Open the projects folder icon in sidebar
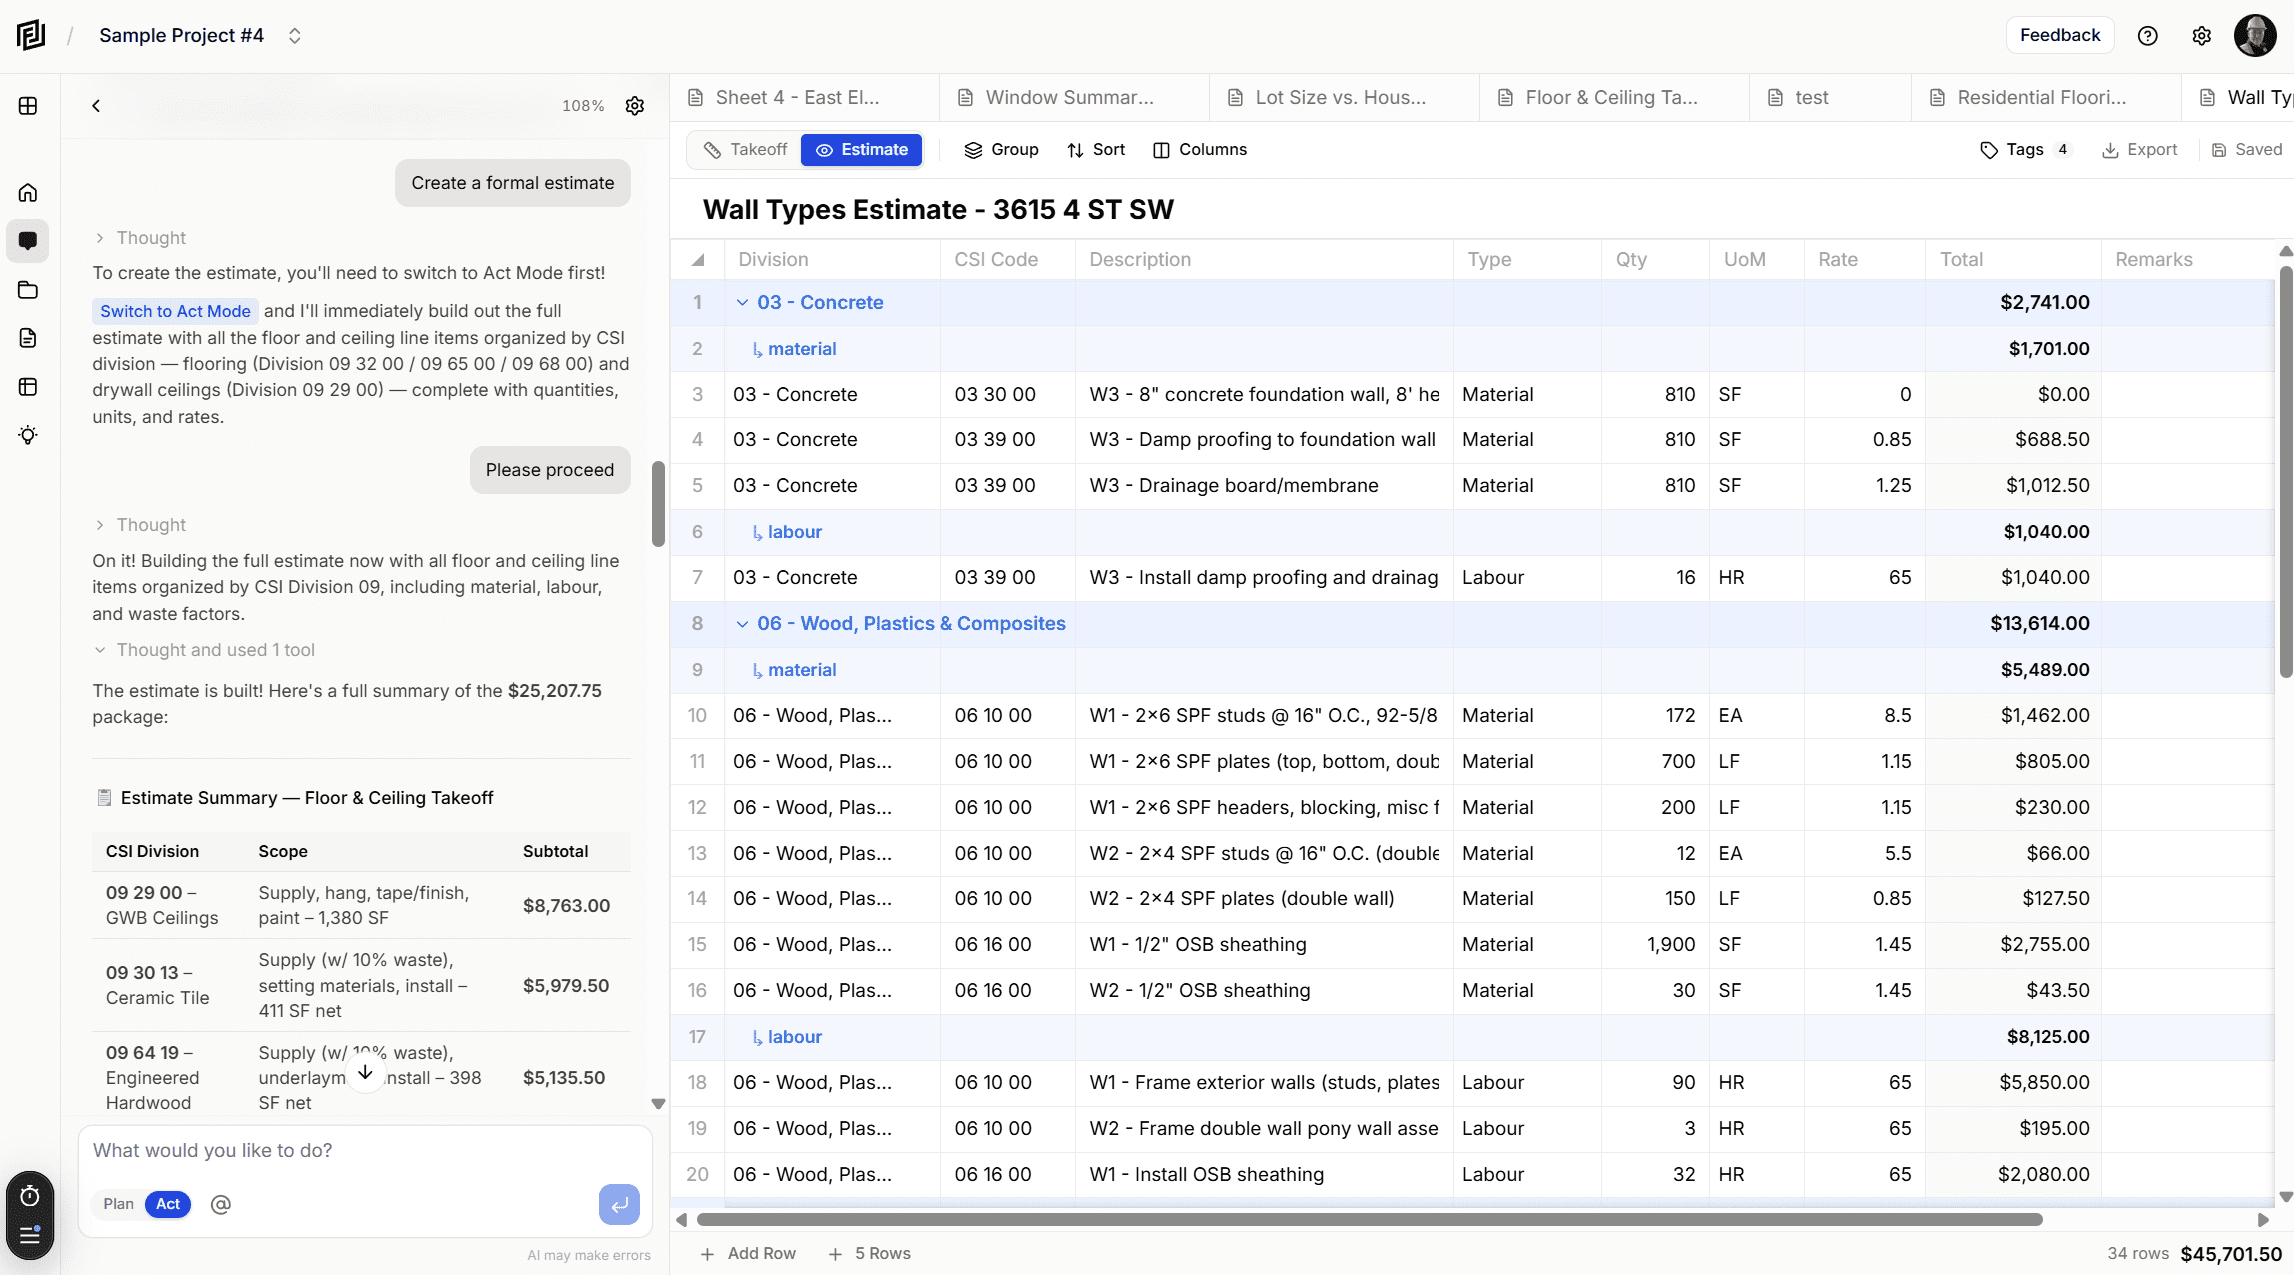The image size is (2294, 1275). coord(28,290)
